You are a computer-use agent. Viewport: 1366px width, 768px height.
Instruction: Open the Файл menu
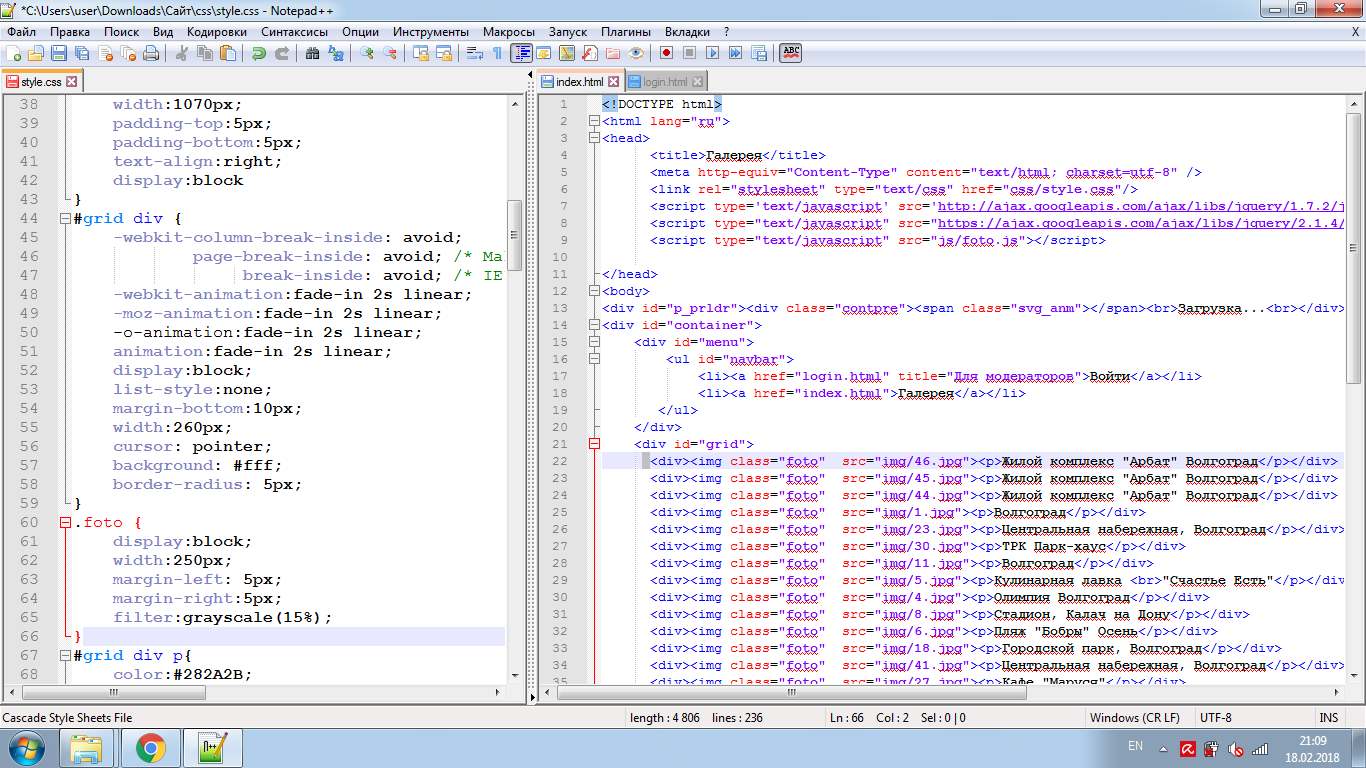coord(21,32)
